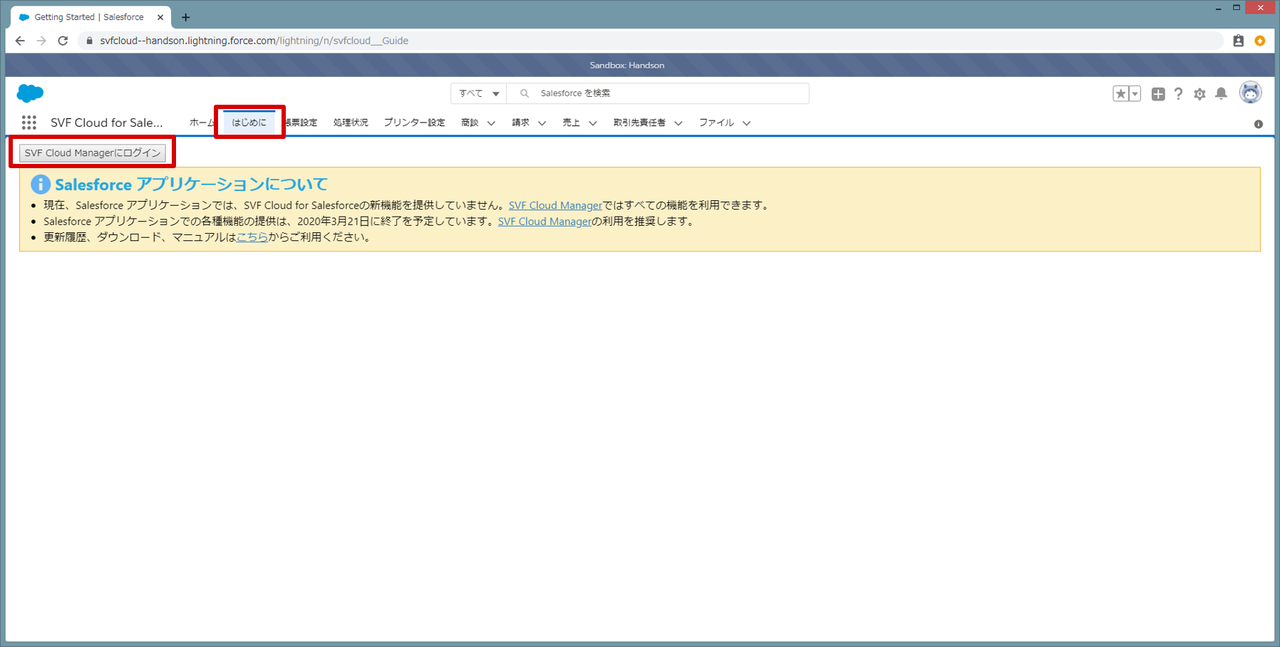This screenshot has height=647, width=1280.
Task: Expand the 商談 tab chevron menu
Action: pos(491,123)
